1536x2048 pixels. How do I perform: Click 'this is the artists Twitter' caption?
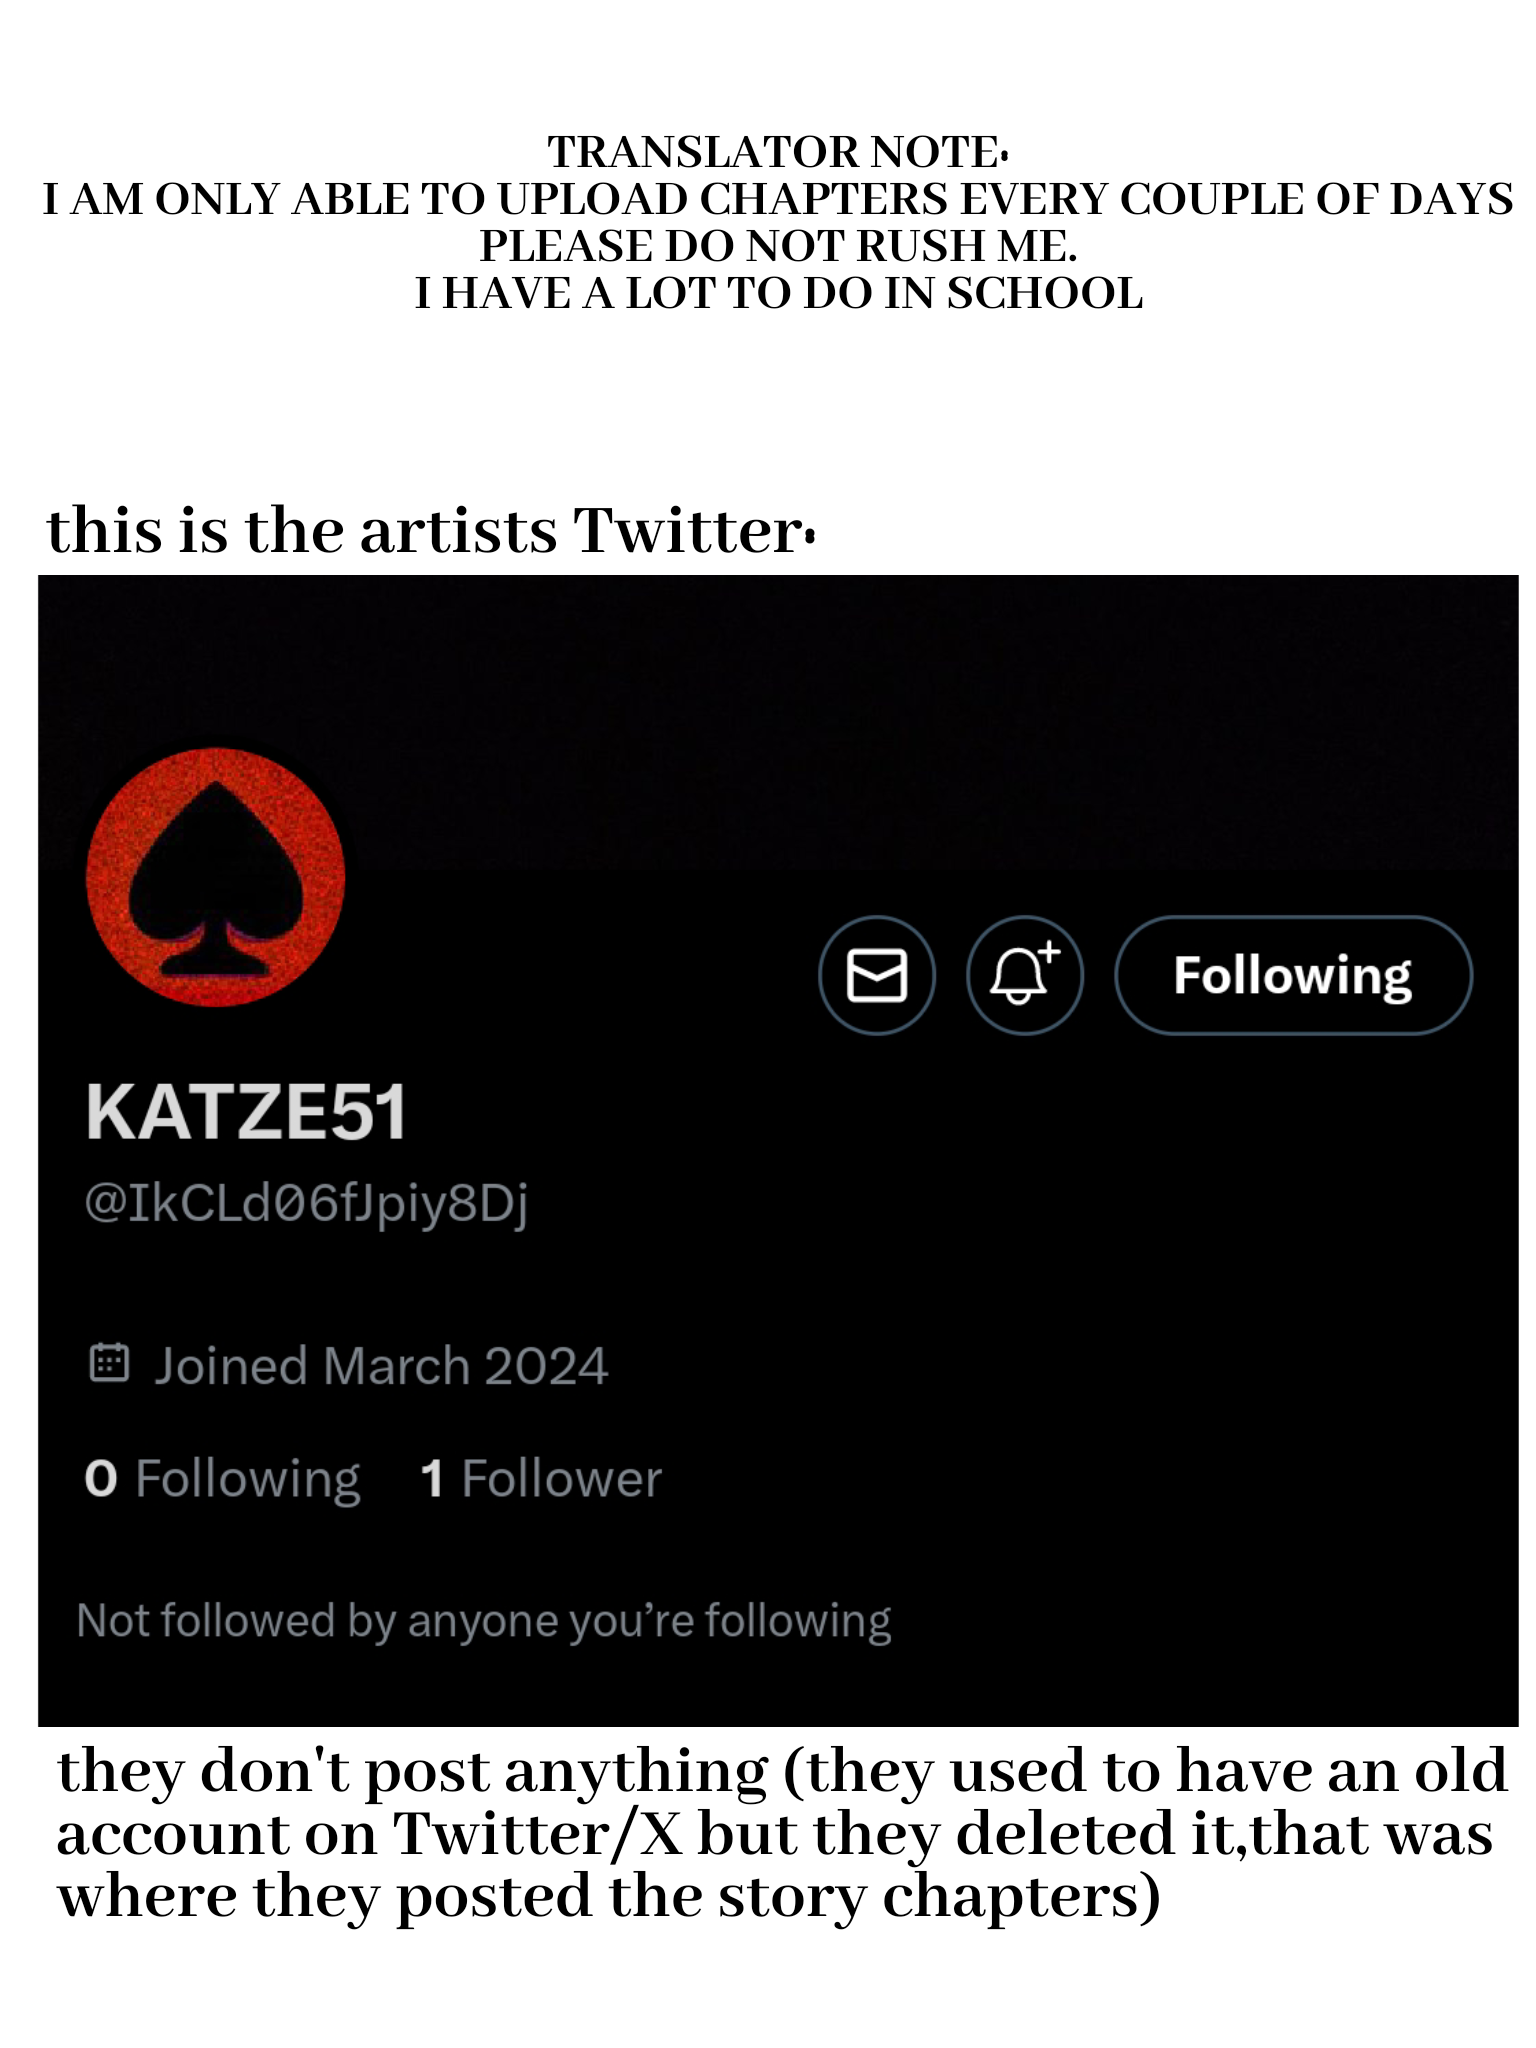pos(430,530)
